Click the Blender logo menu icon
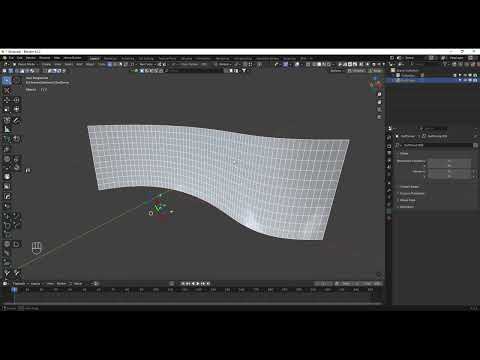480x360 pixels. (4, 58)
